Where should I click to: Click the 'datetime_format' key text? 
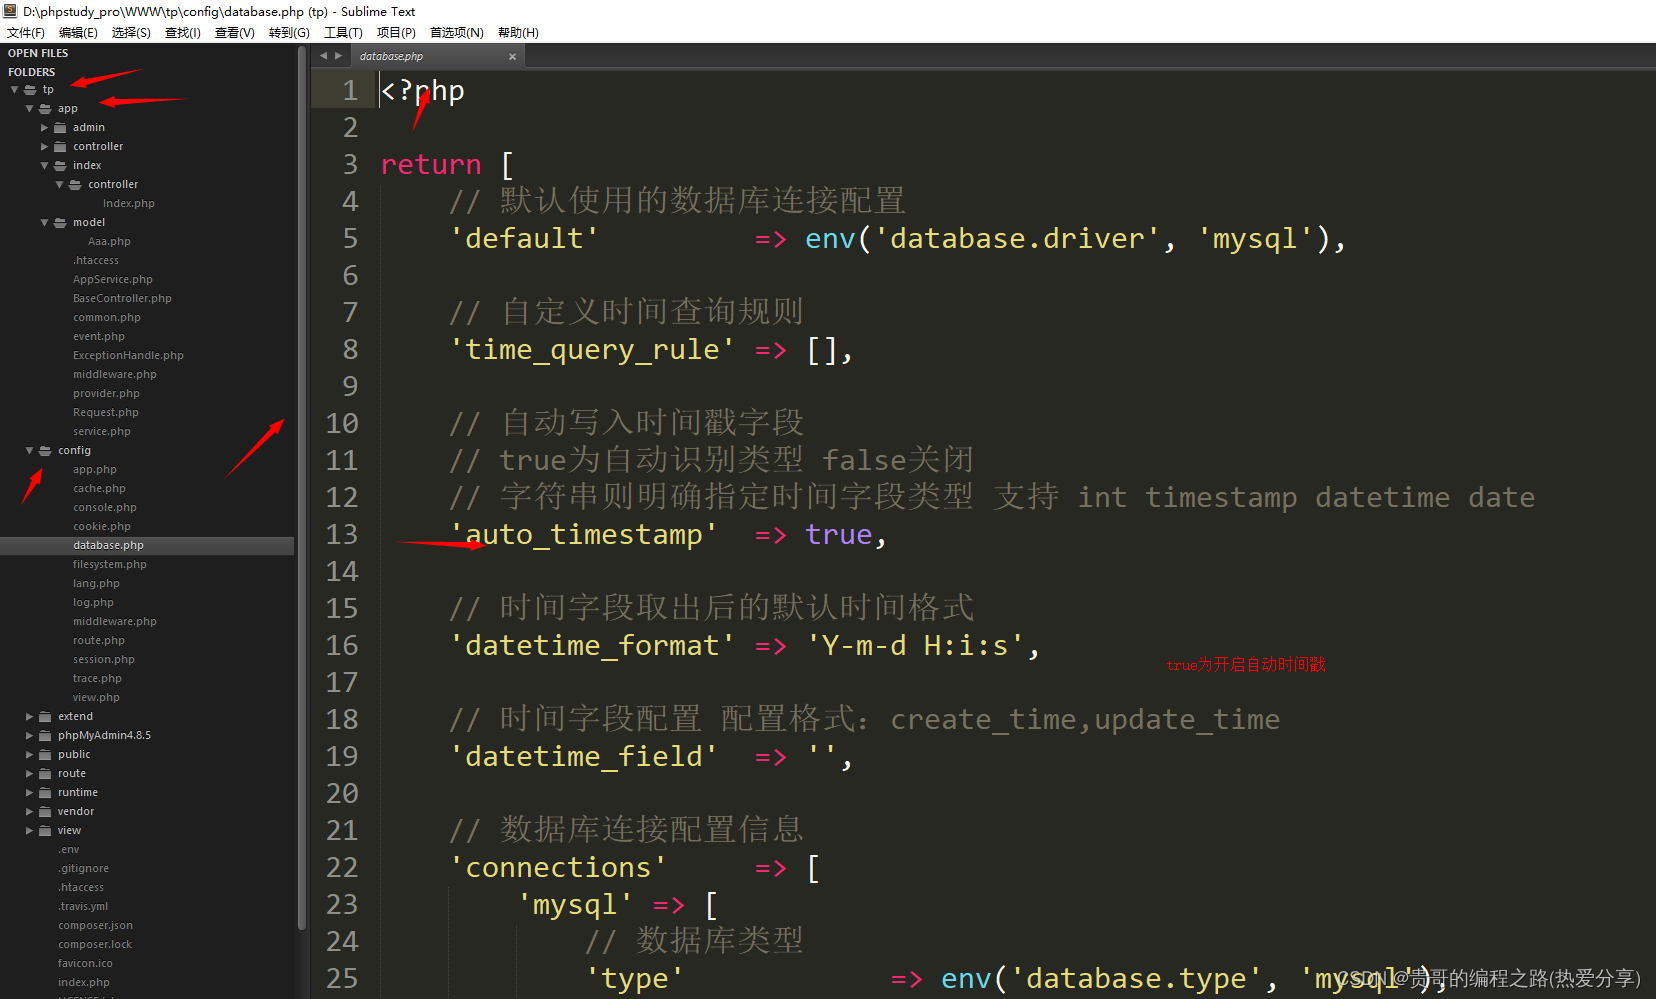point(592,646)
